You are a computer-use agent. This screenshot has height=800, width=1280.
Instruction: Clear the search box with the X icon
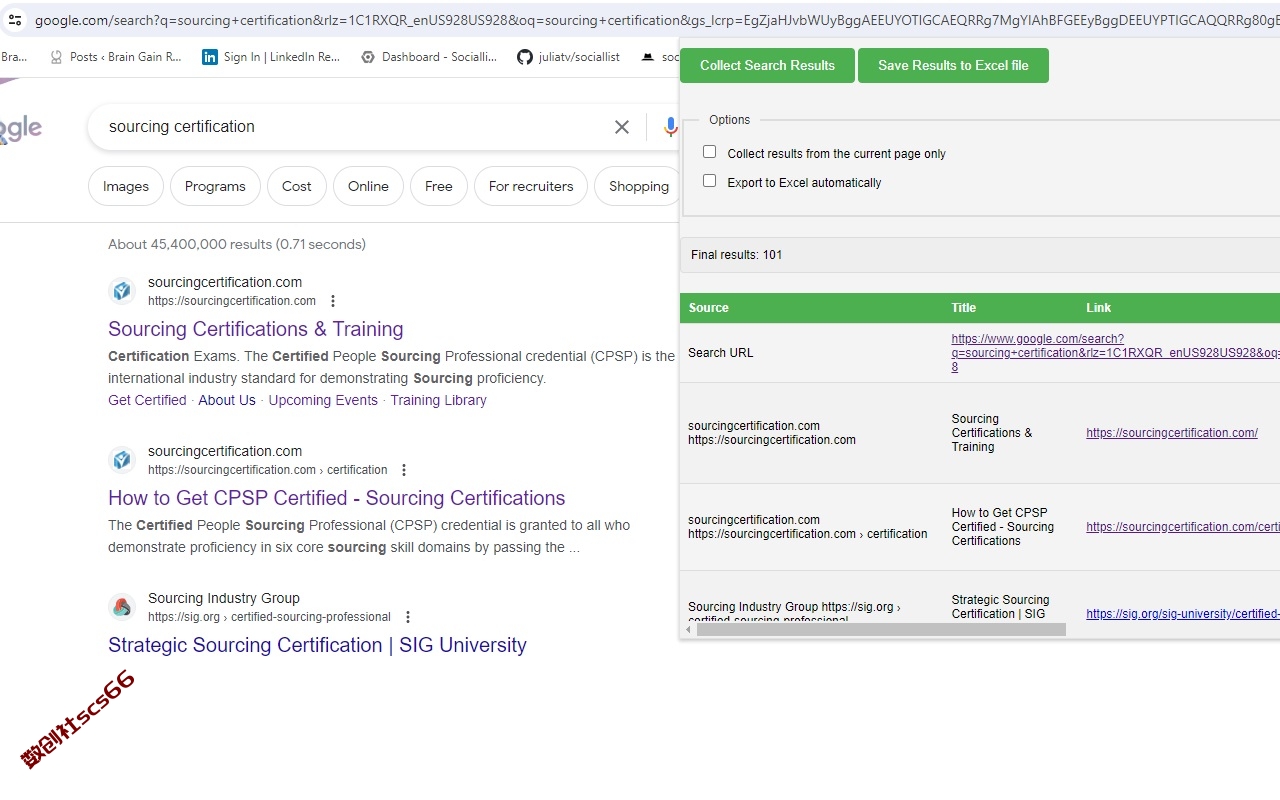[622, 127]
